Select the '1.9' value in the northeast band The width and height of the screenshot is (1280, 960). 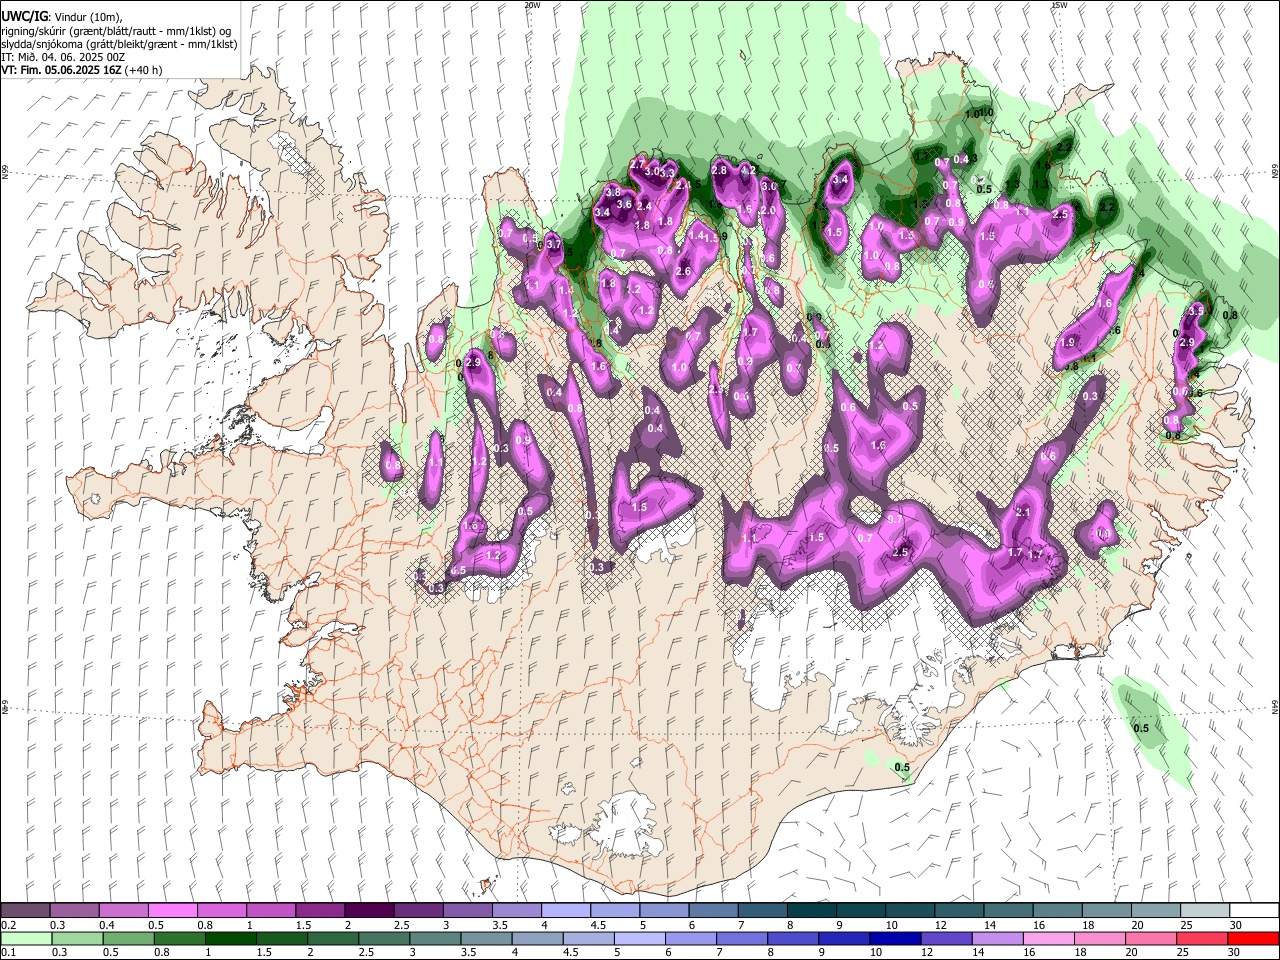[x=1067, y=343]
